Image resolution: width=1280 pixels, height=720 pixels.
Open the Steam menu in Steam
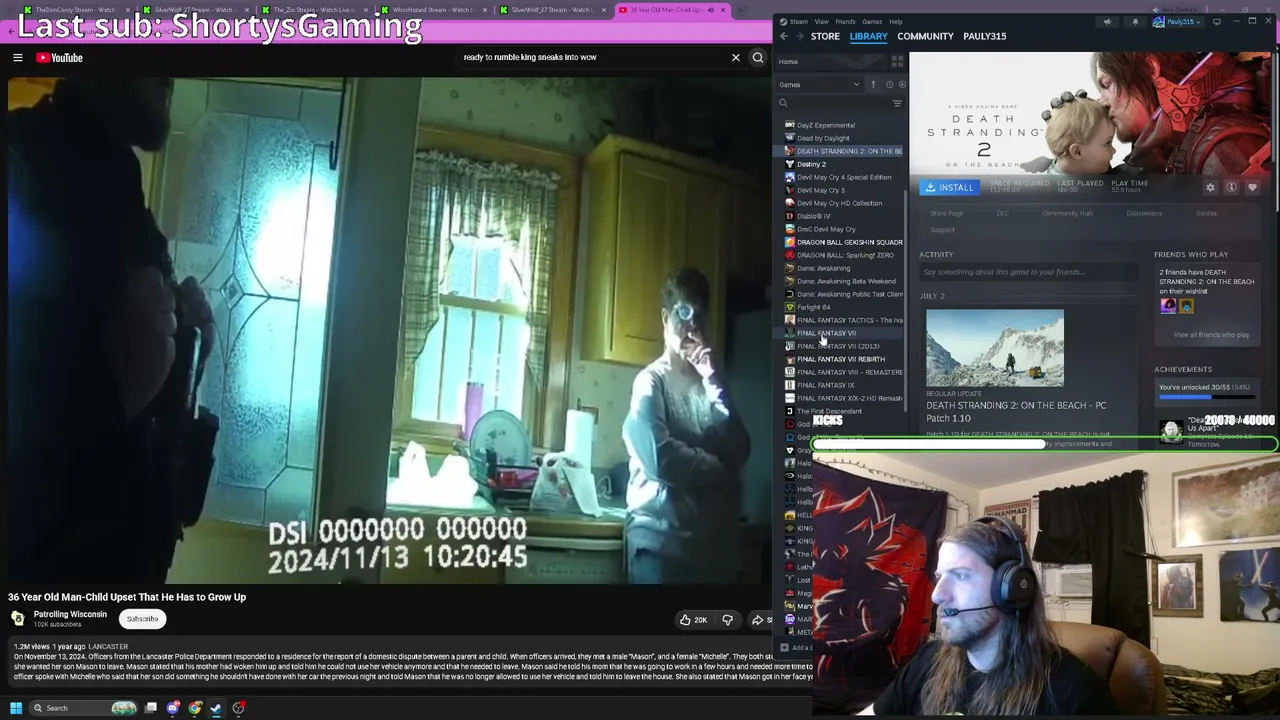[x=799, y=21]
